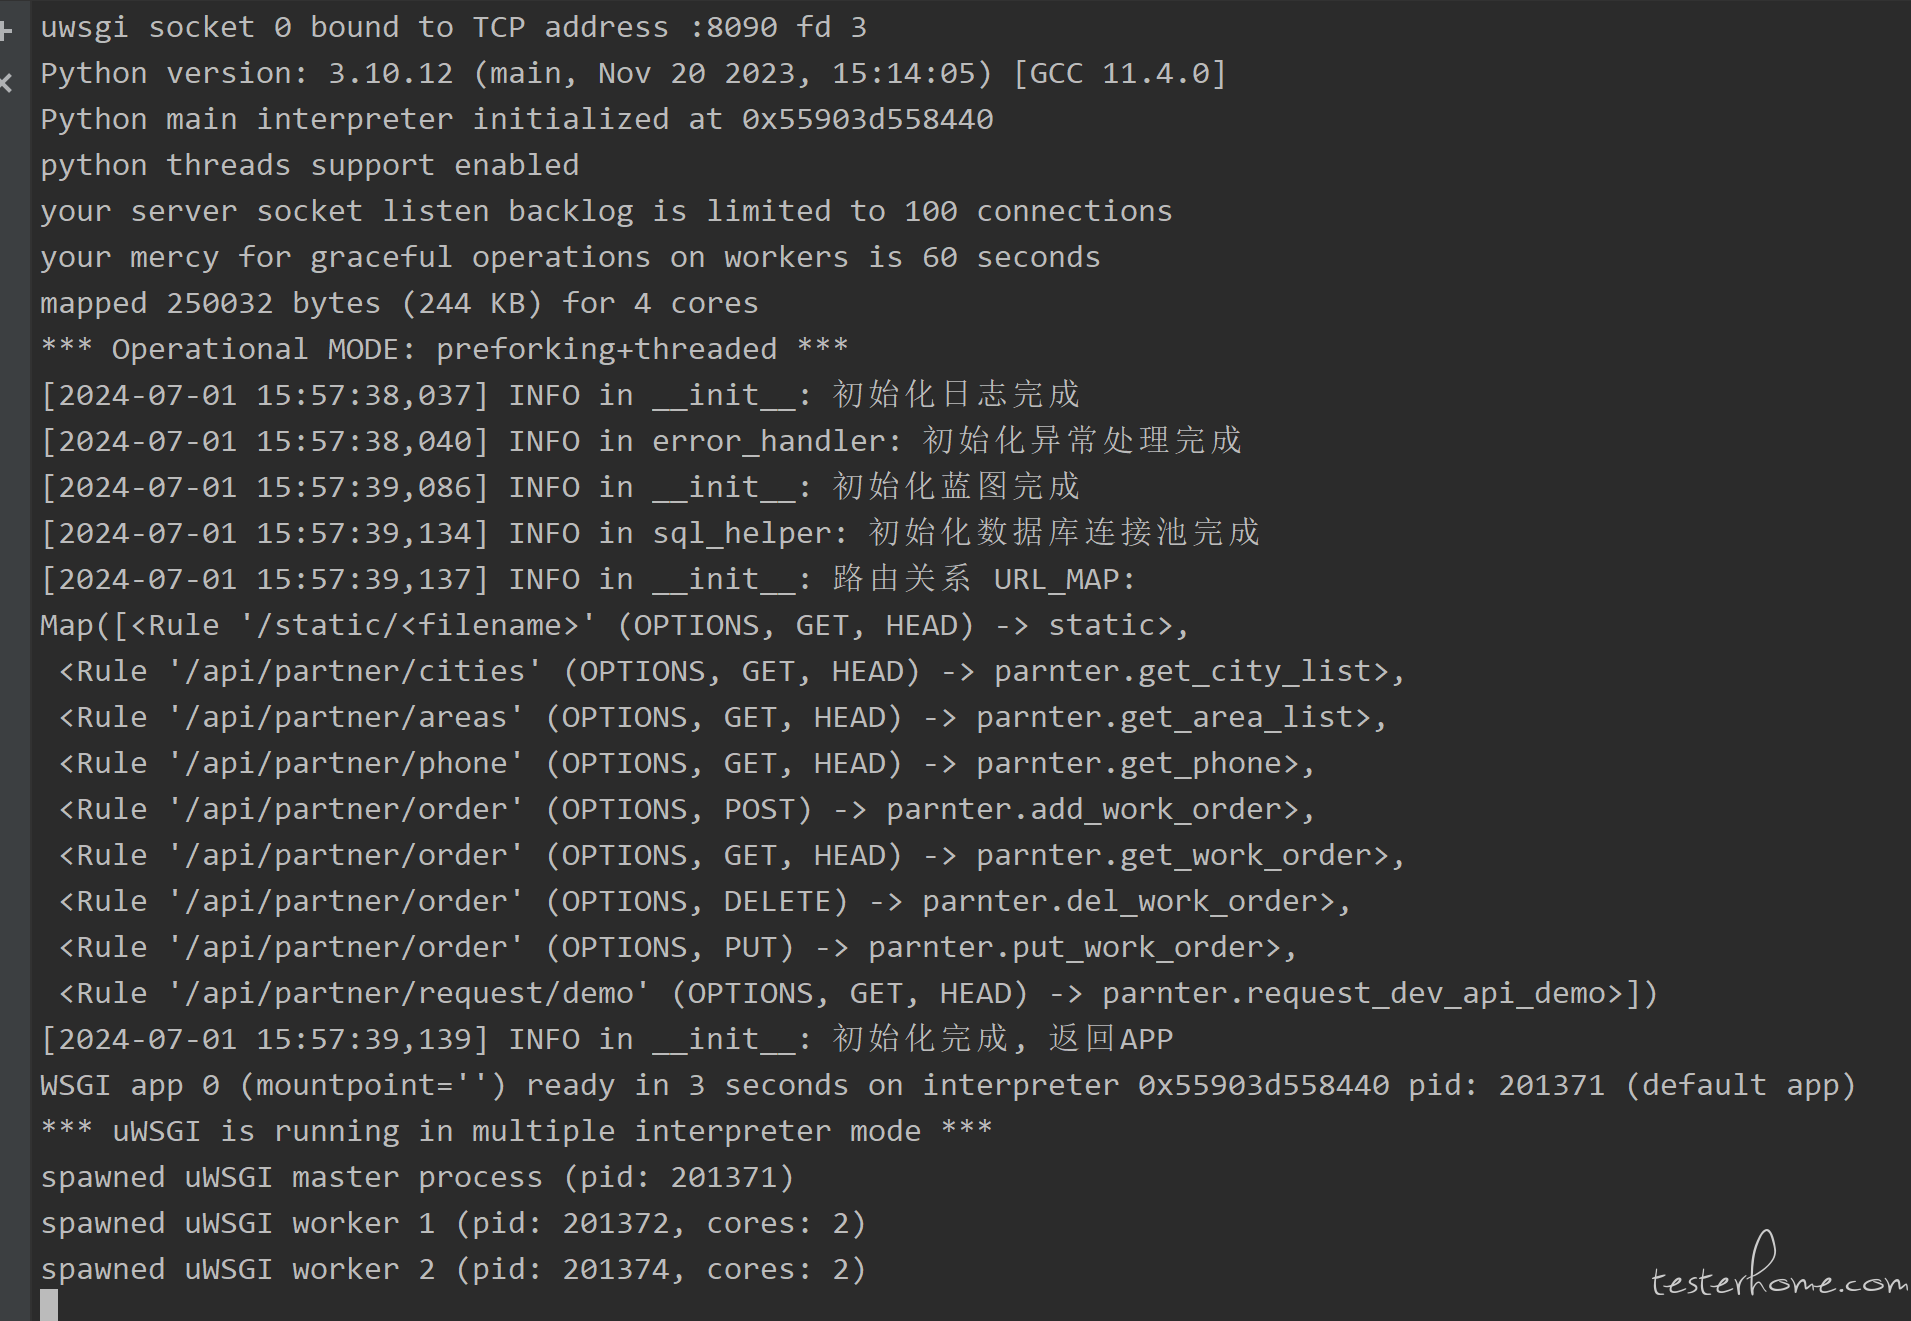This screenshot has width=1911, height=1321.
Task: Click the 'Operational MODE: preforking+threaded' line
Action: [445, 349]
